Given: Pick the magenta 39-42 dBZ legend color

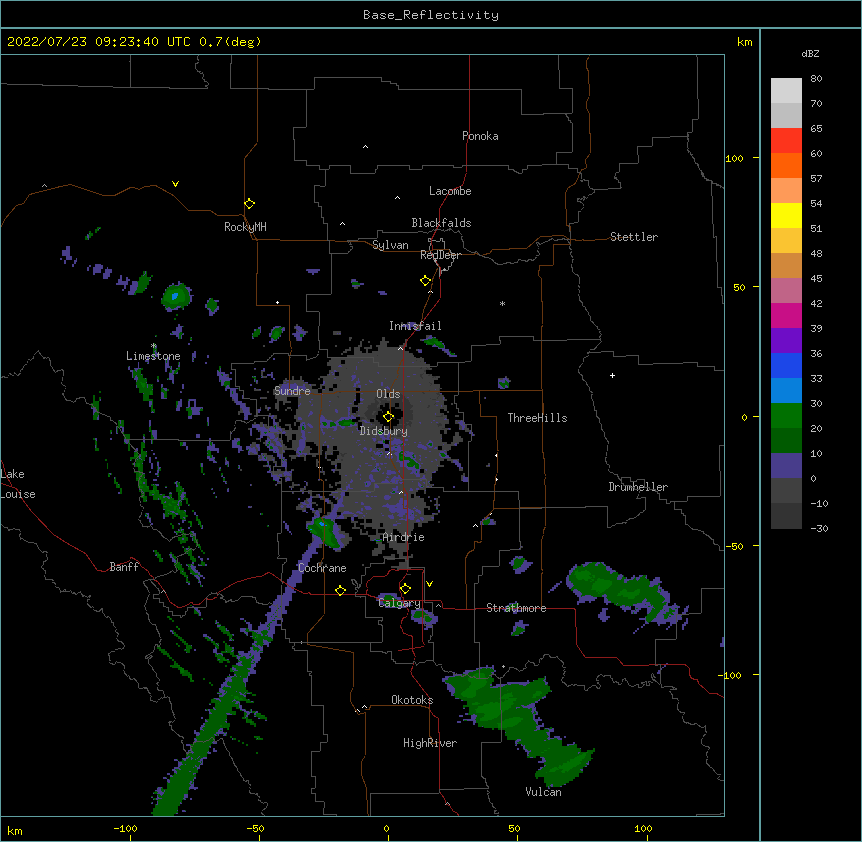Looking at the screenshot, I should tap(786, 315).
